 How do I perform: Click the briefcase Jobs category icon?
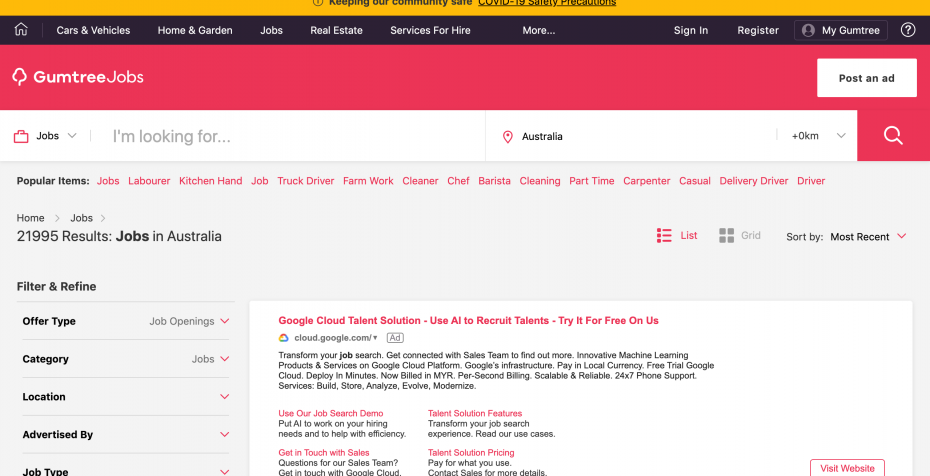tap(21, 136)
